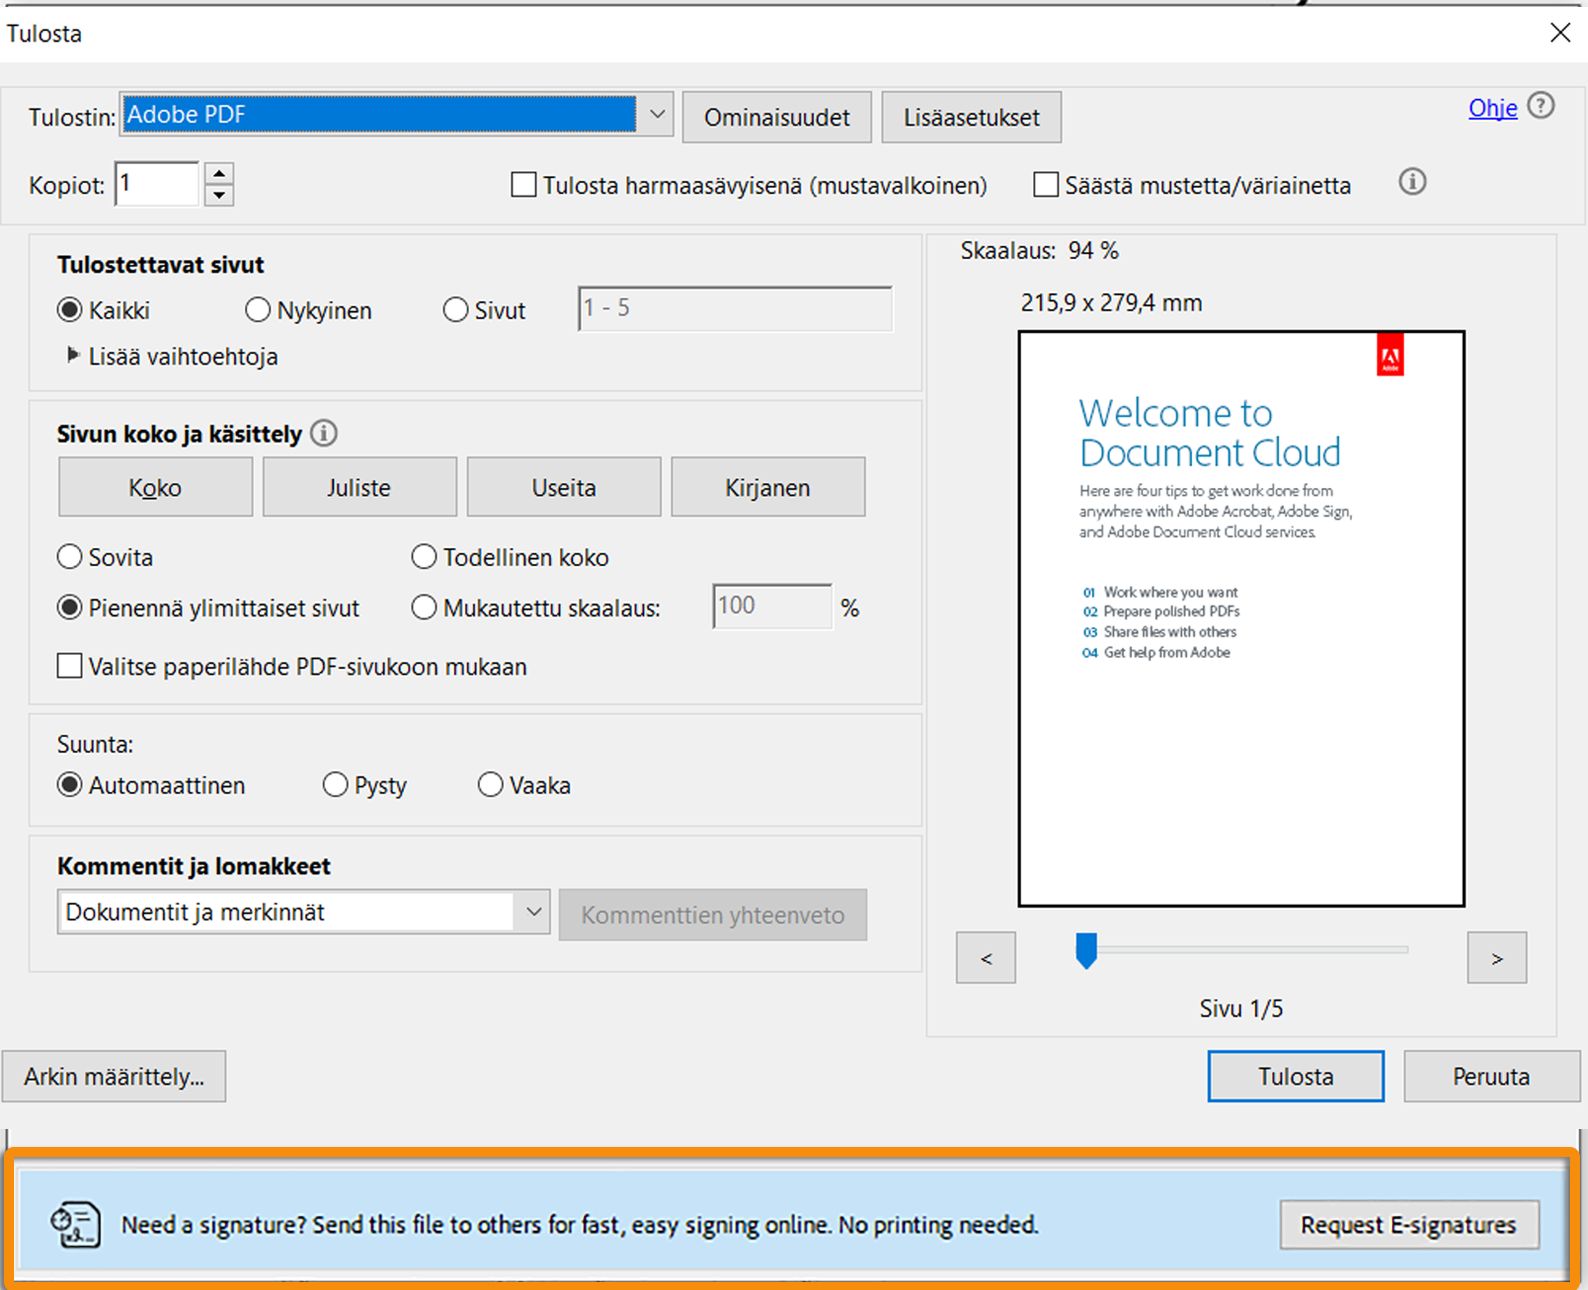Select the Kaikki radio button
The height and width of the screenshot is (1290, 1588).
coord(69,310)
